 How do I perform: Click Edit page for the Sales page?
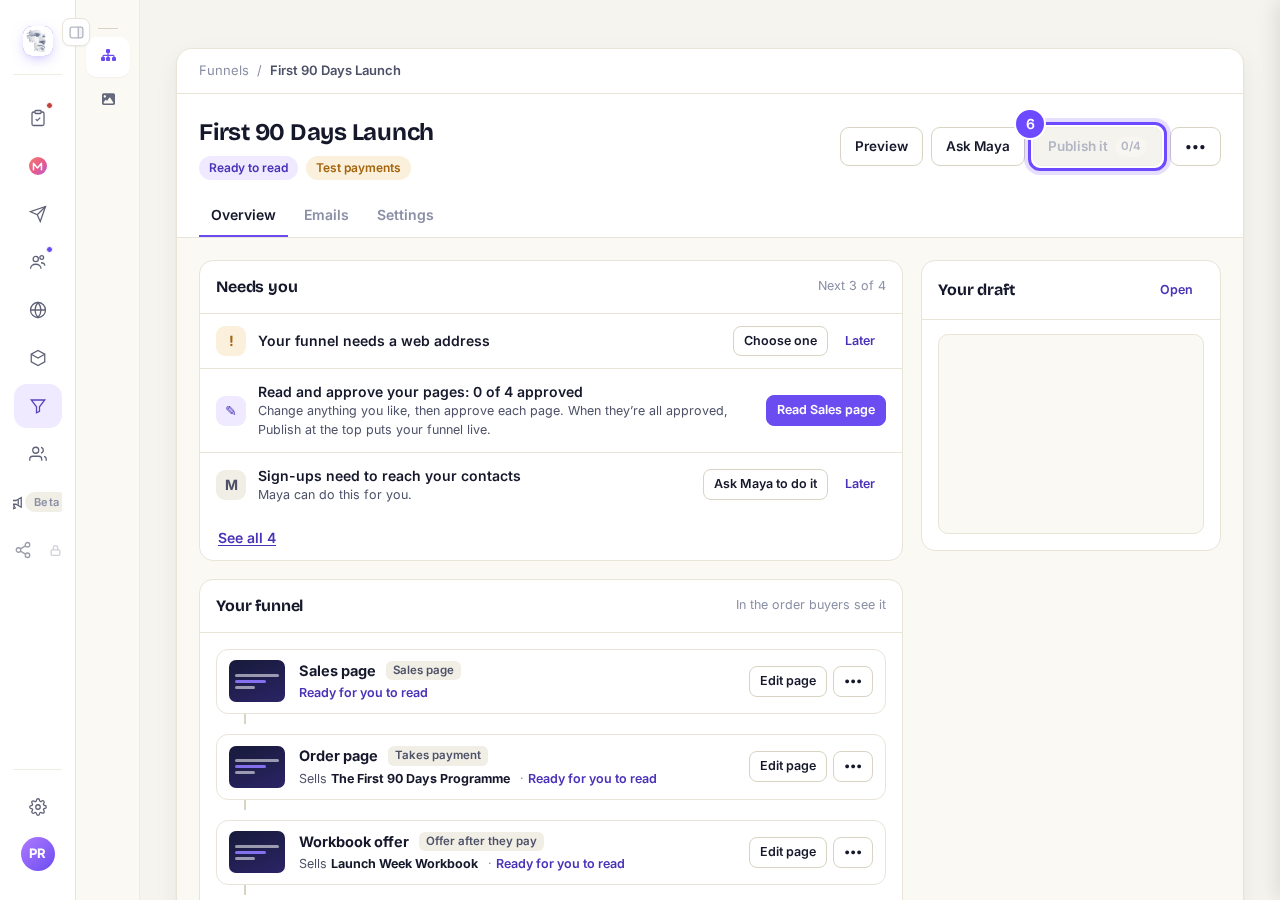click(x=788, y=681)
